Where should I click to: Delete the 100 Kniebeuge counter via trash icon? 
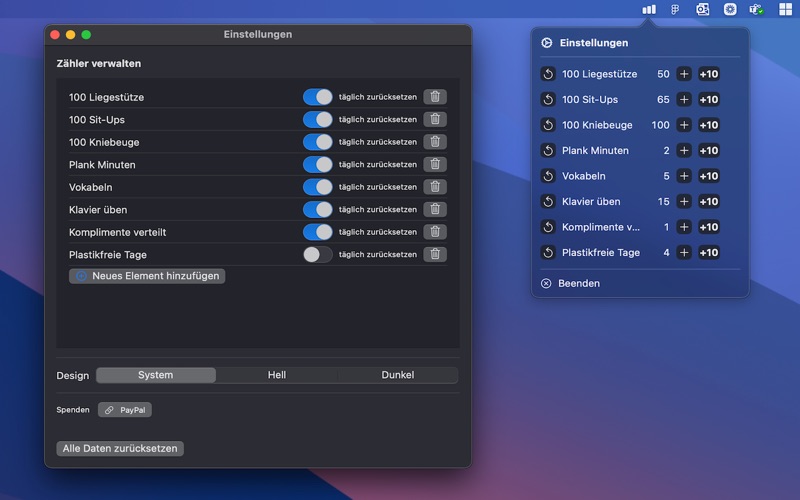435,142
